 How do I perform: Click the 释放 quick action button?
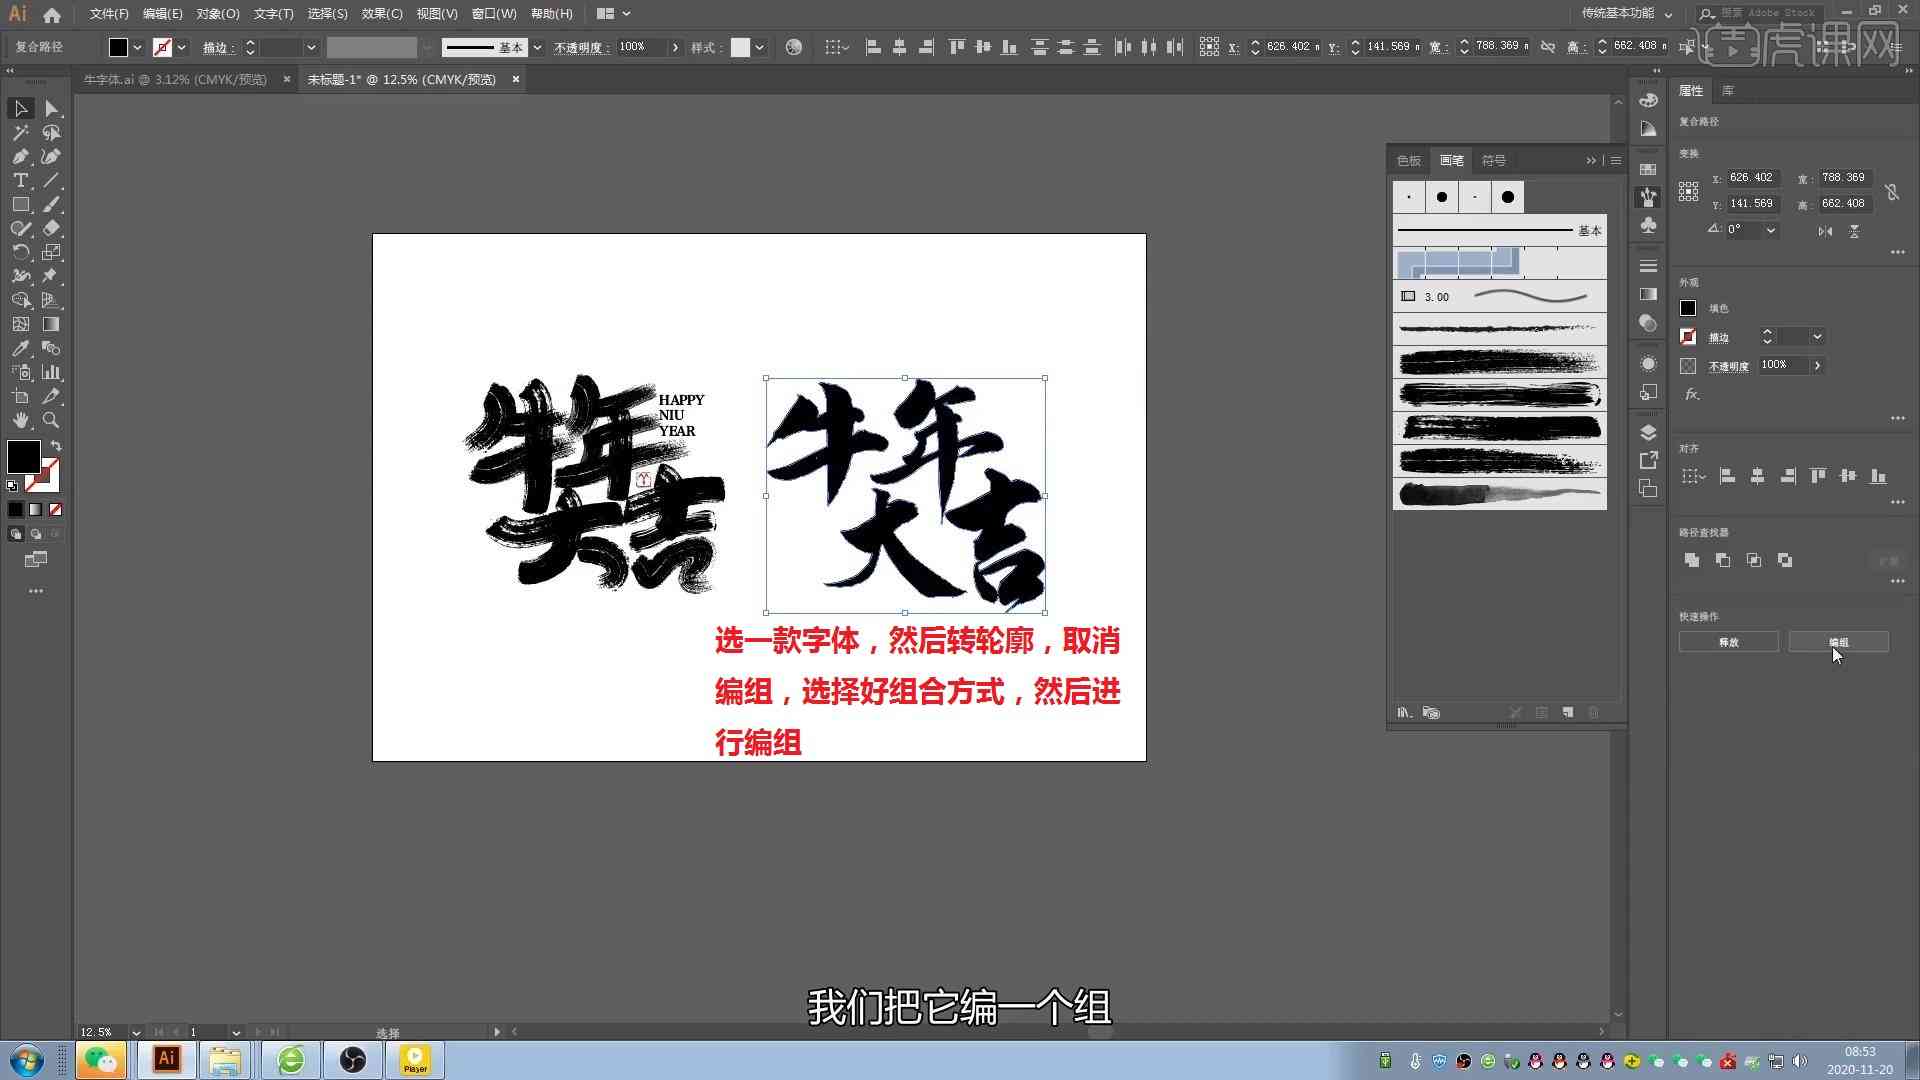[1727, 642]
